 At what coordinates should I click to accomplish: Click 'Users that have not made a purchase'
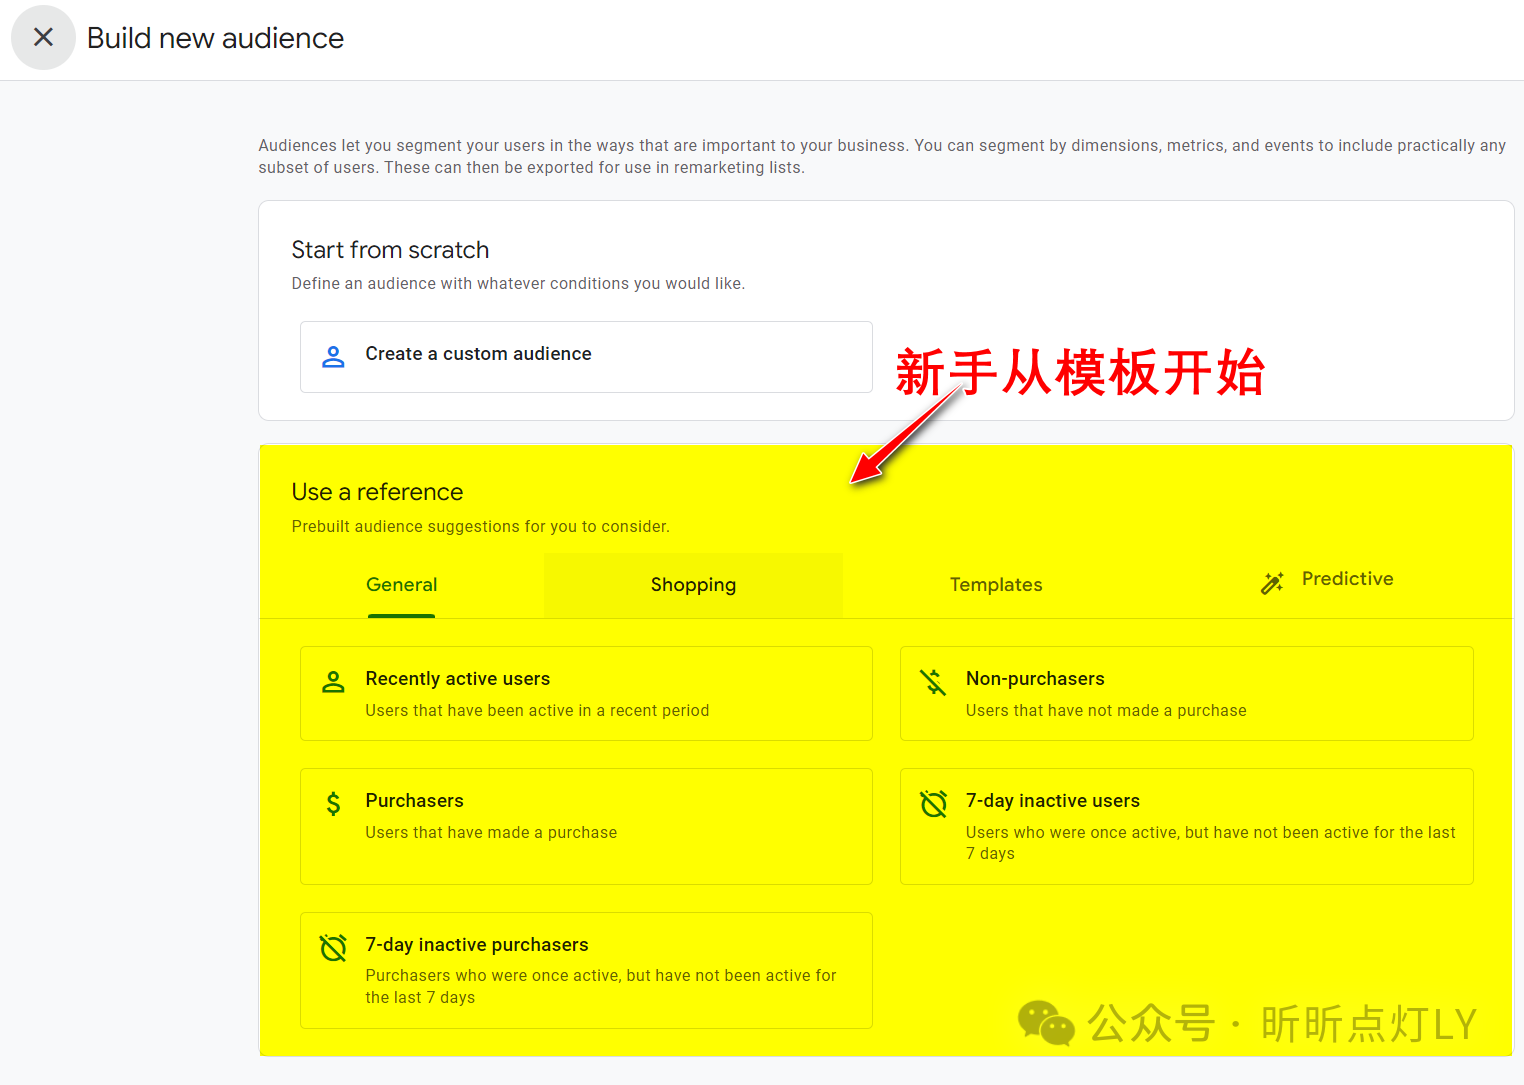coord(1106,711)
